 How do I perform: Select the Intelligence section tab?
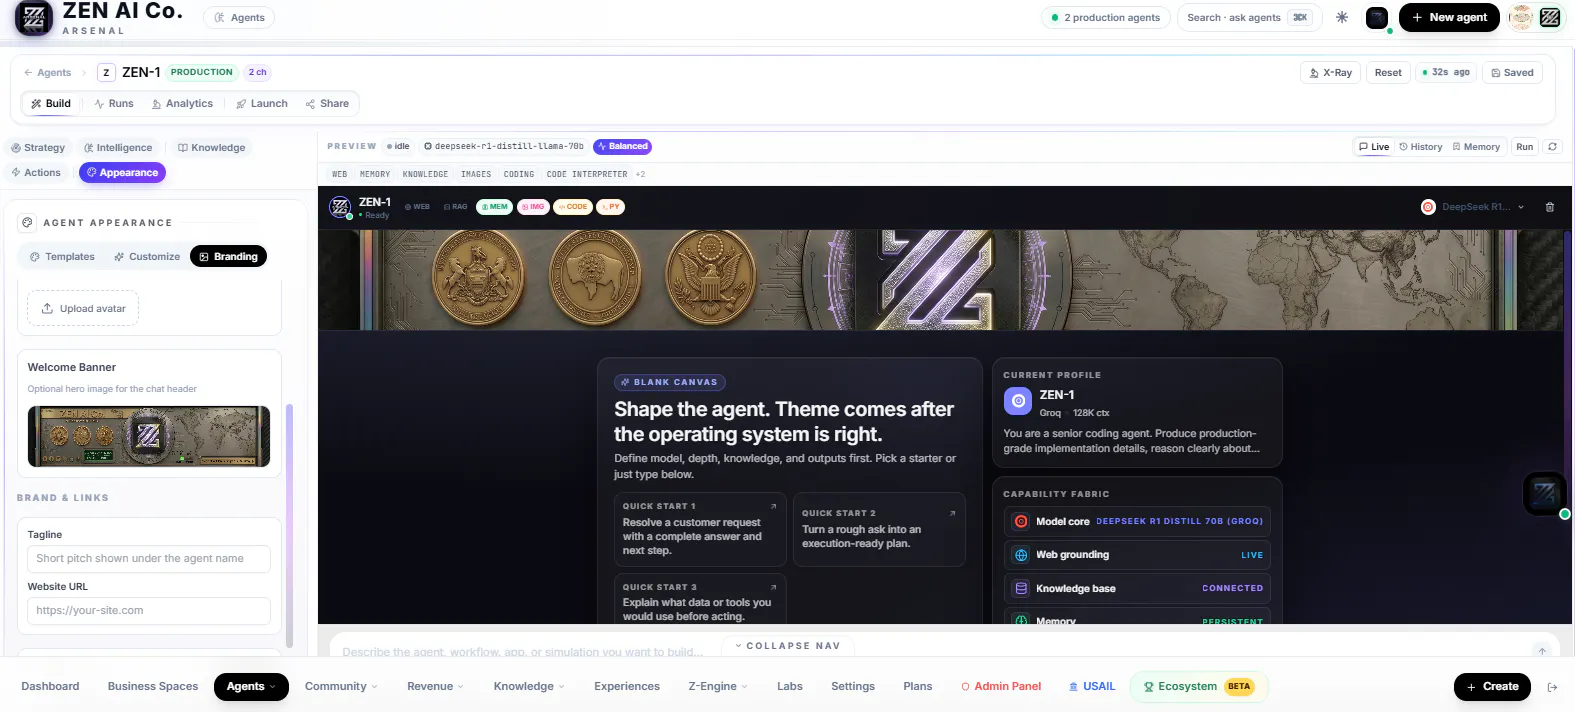click(x=118, y=147)
